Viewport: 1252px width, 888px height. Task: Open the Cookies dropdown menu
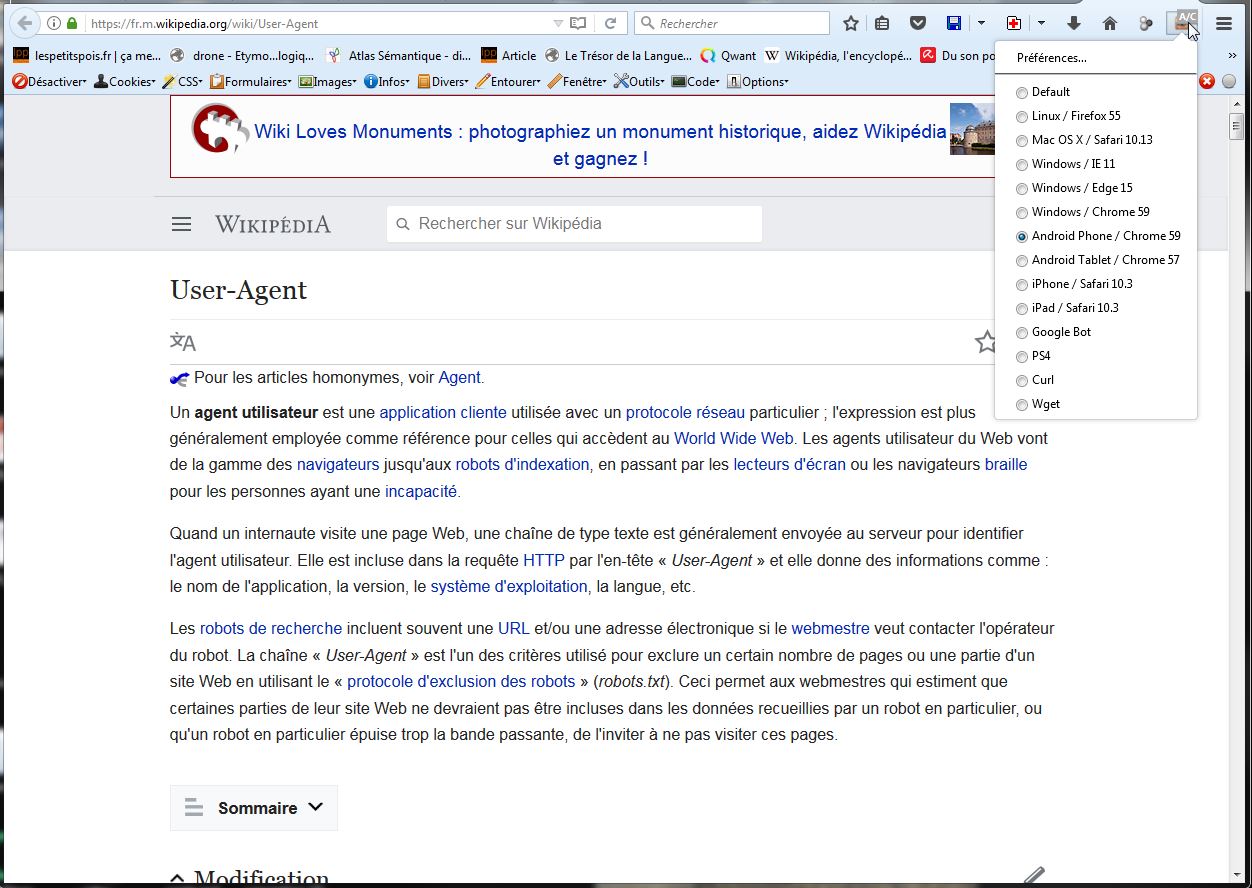click(125, 82)
